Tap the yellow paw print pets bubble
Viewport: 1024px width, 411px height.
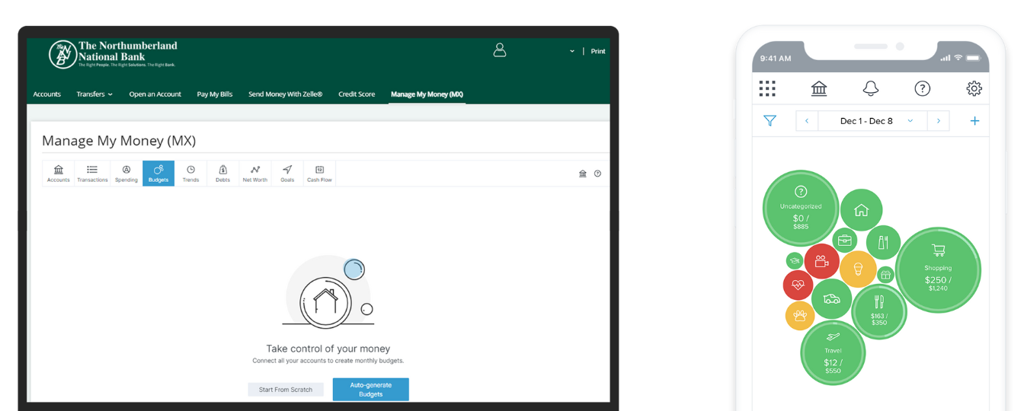tap(800, 316)
